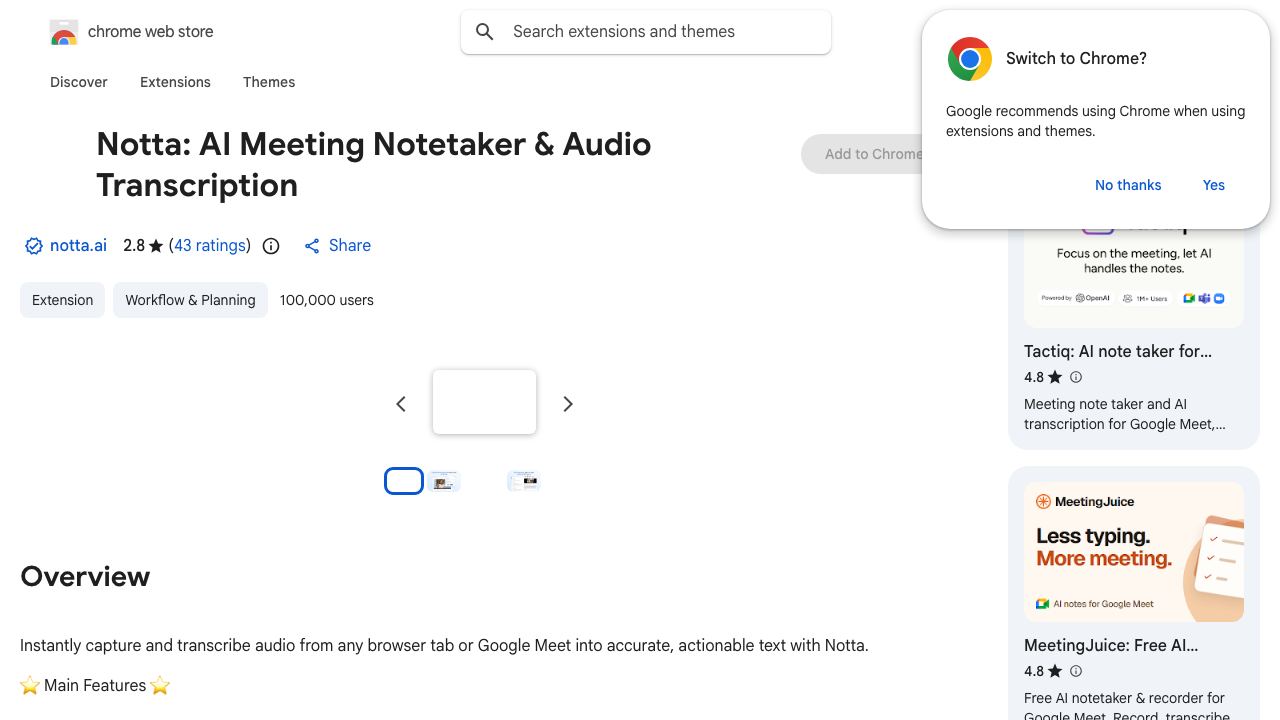Click the Share icon

[312, 246]
